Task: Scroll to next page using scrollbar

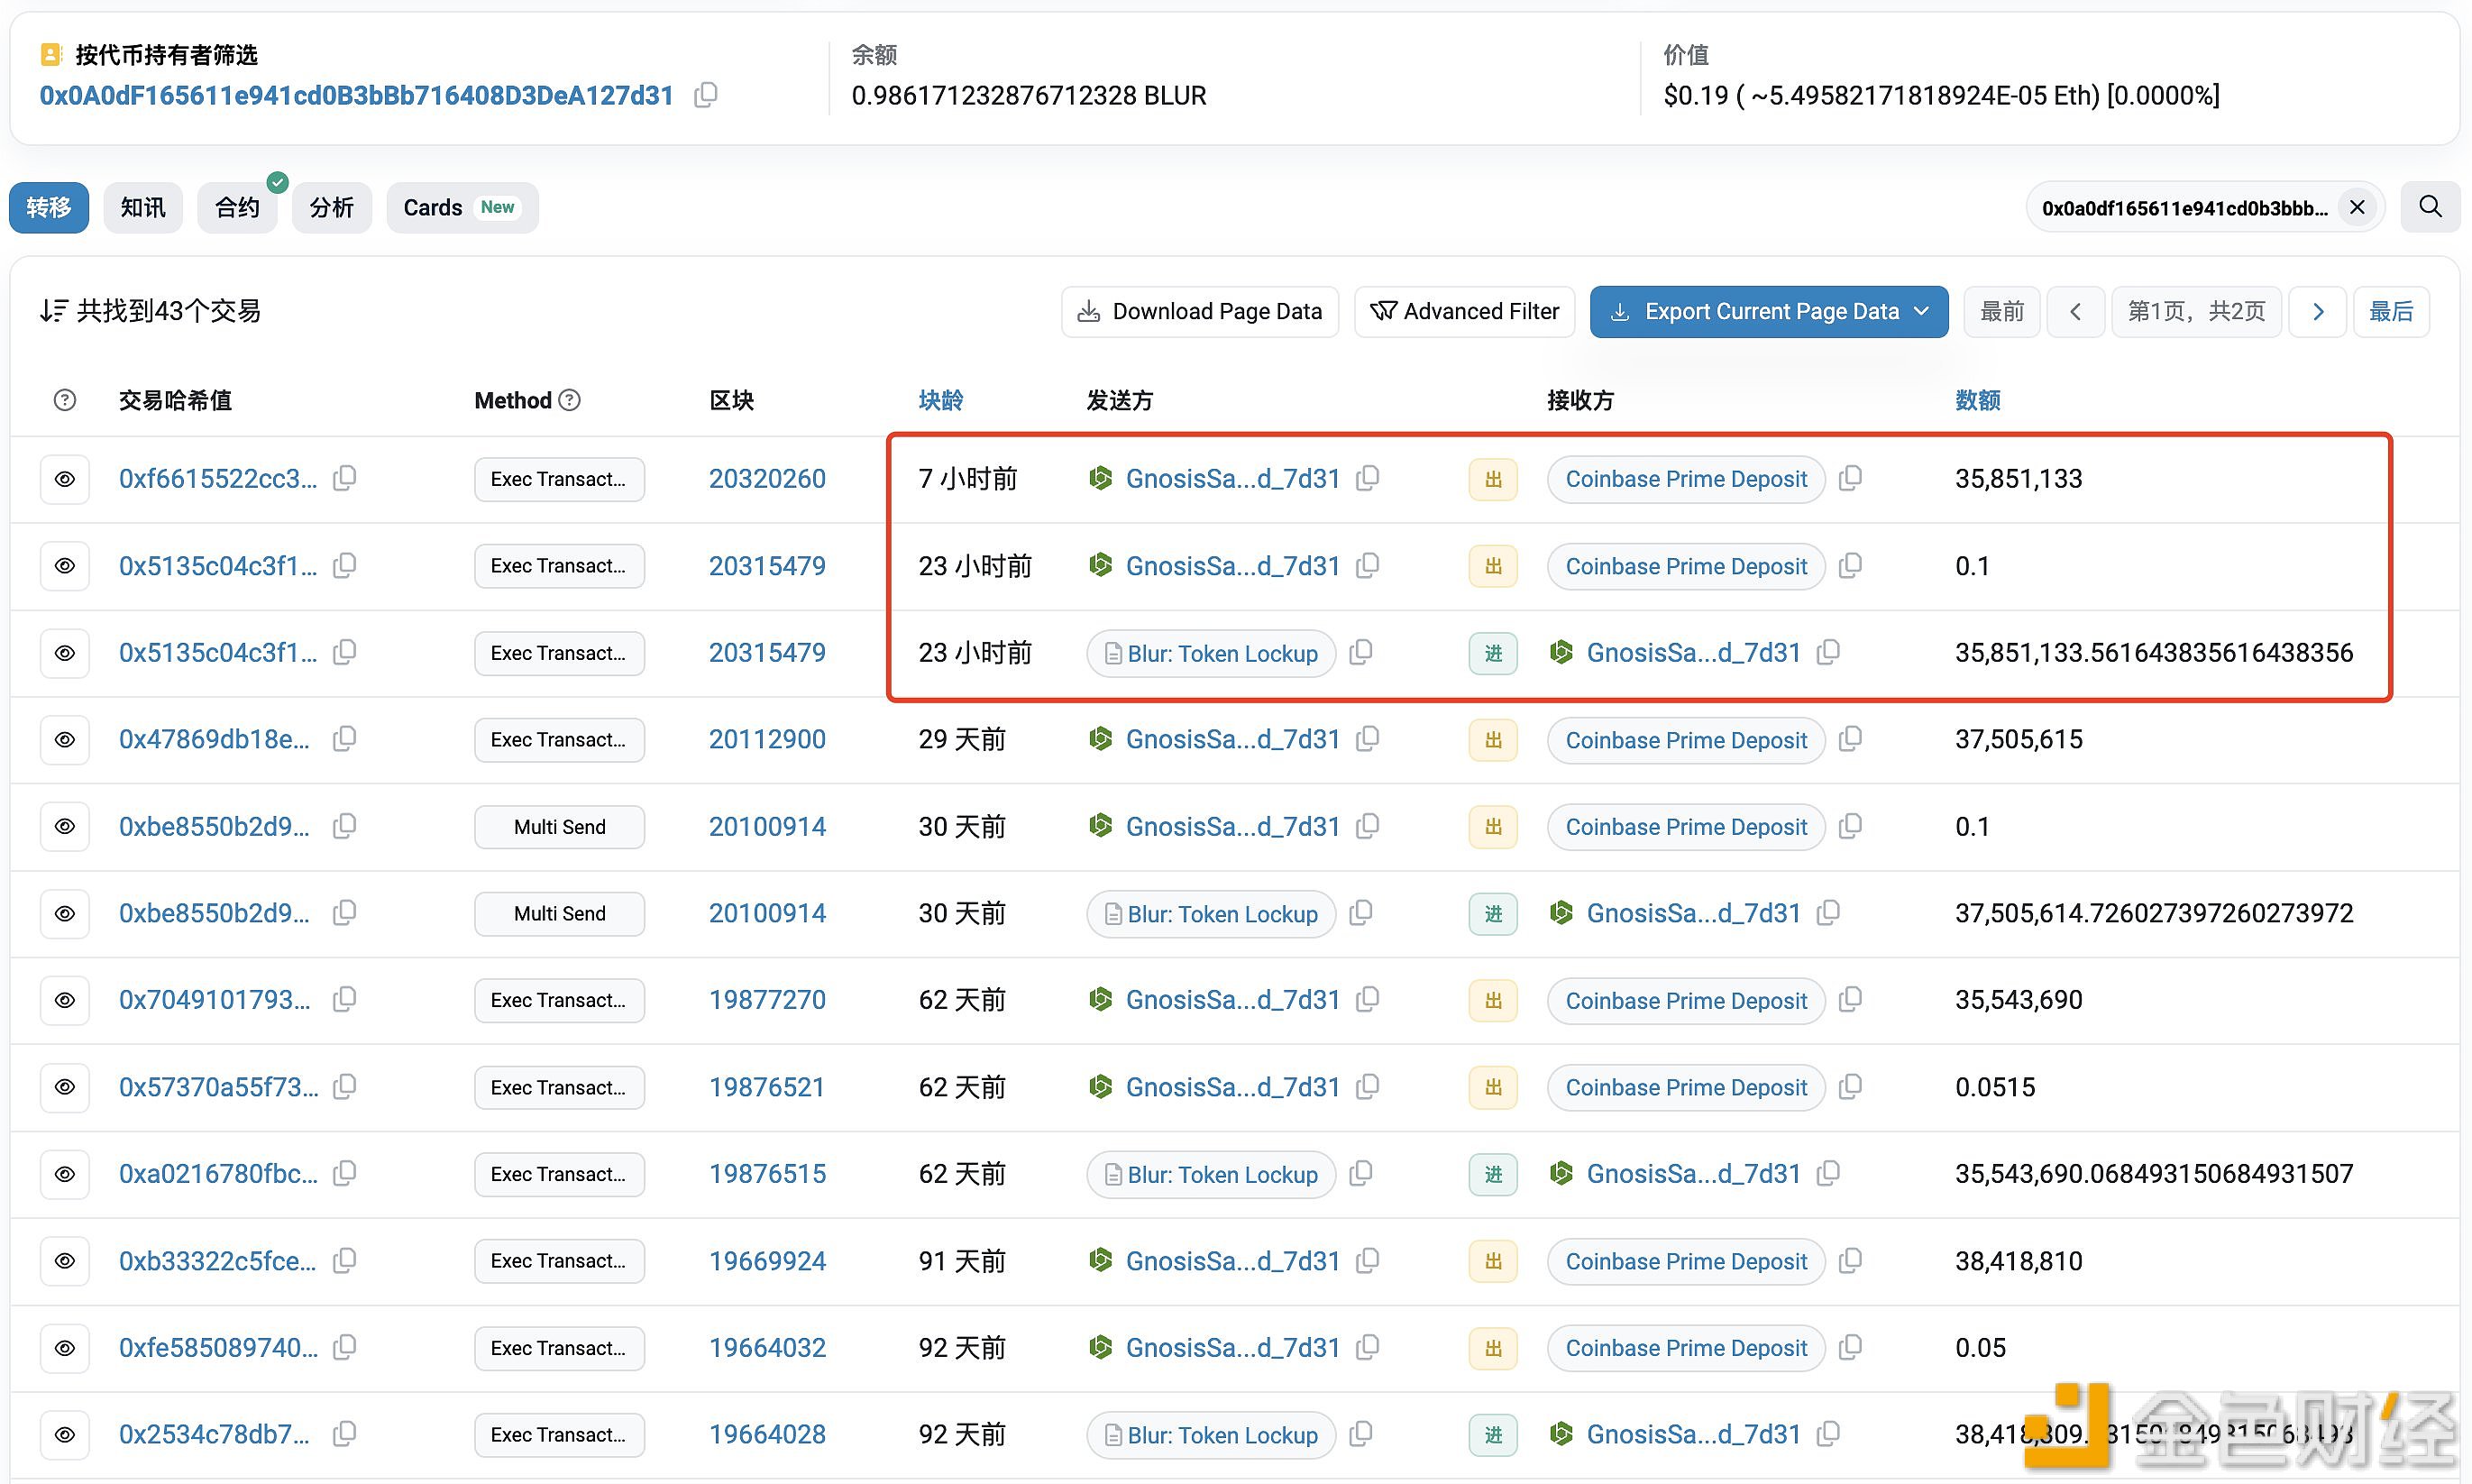Action: click(x=2317, y=311)
